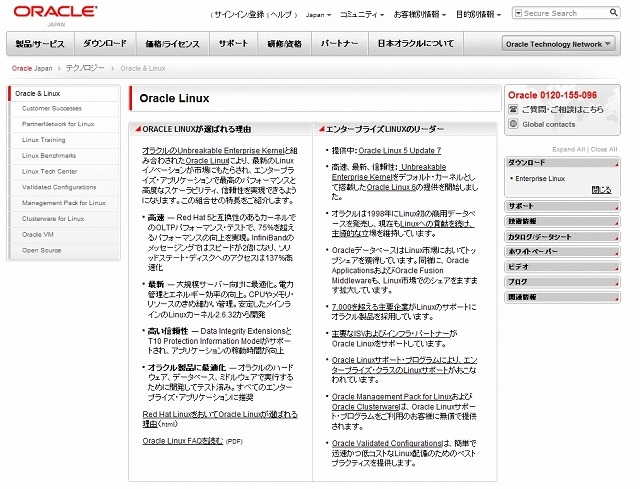Open the ダウンロード navigation menu
This screenshot has width=640, height=489.
[x=105, y=43]
